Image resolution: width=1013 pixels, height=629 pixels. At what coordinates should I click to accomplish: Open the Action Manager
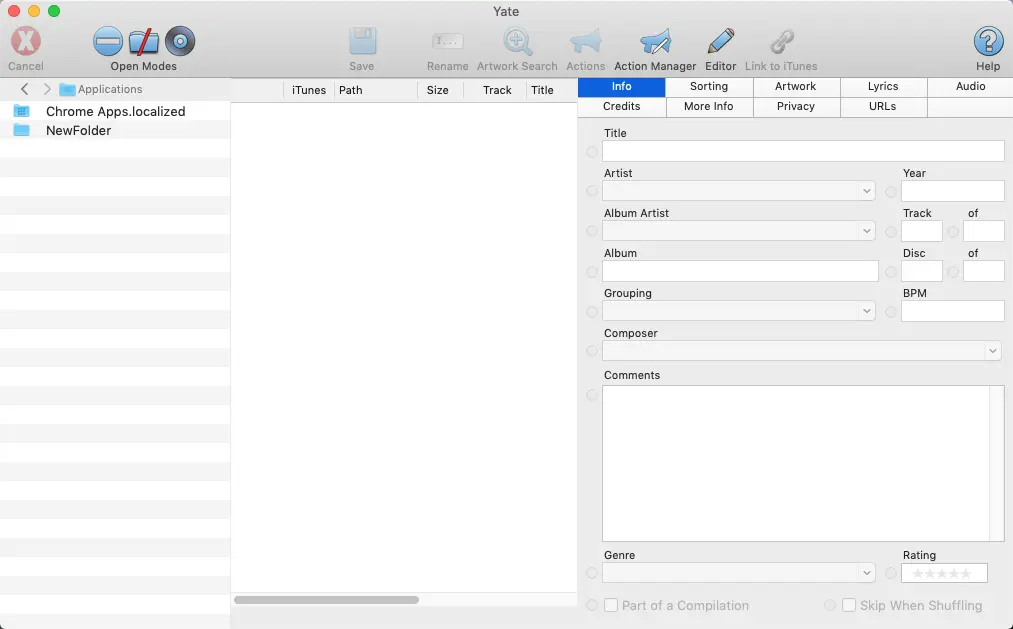655,41
